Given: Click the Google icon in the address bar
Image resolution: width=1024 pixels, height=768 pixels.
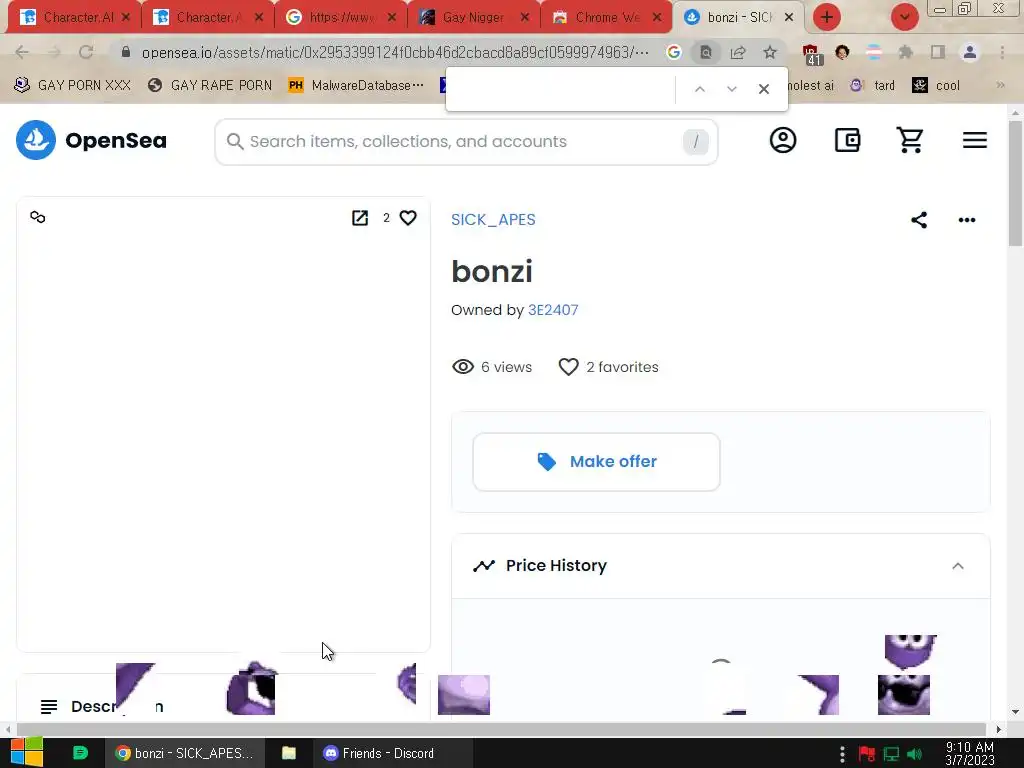Looking at the screenshot, I should pyautogui.click(x=673, y=52).
